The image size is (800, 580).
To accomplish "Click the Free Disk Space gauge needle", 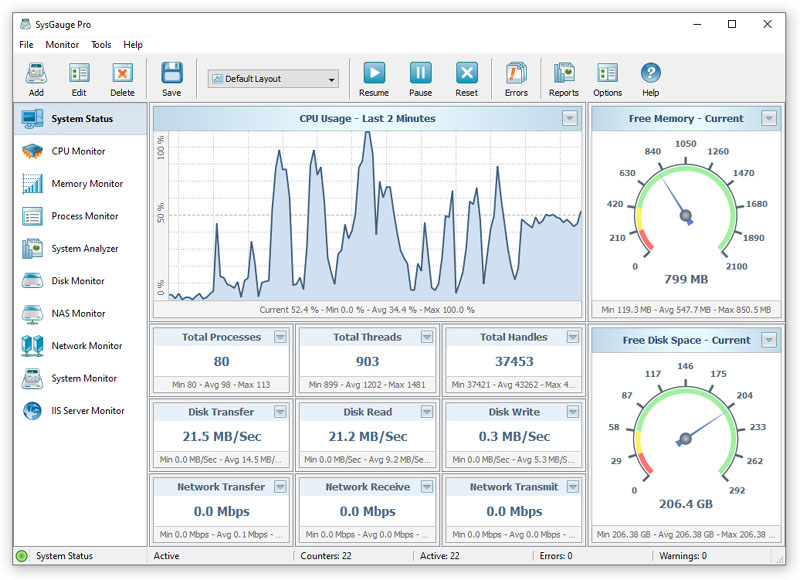I will pyautogui.click(x=704, y=427).
